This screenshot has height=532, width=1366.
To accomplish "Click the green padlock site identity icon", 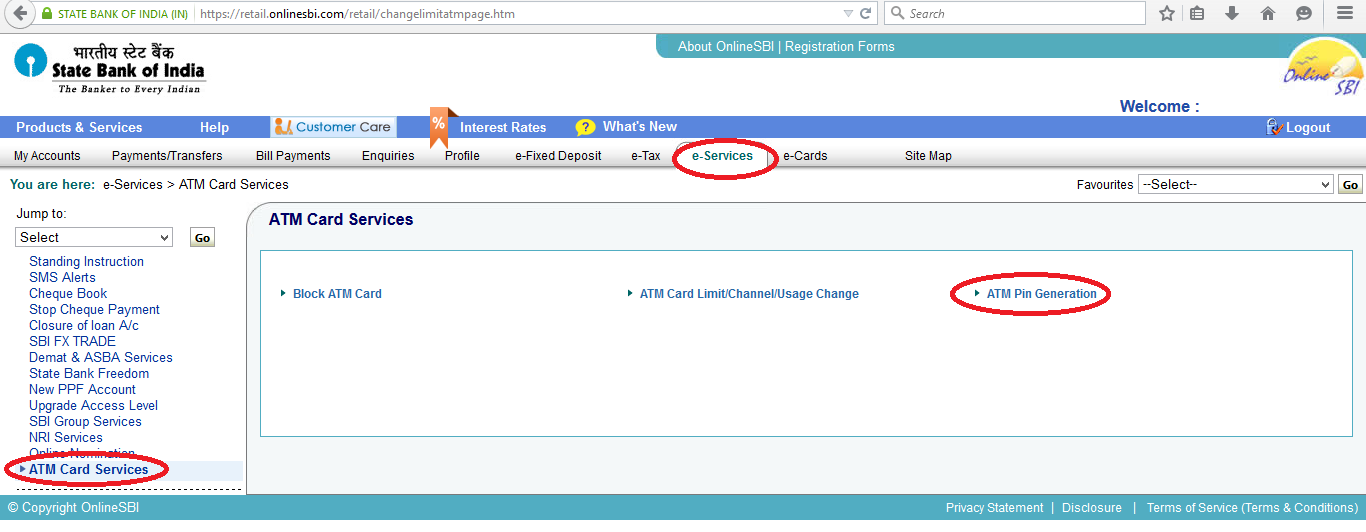I will click(x=46, y=14).
